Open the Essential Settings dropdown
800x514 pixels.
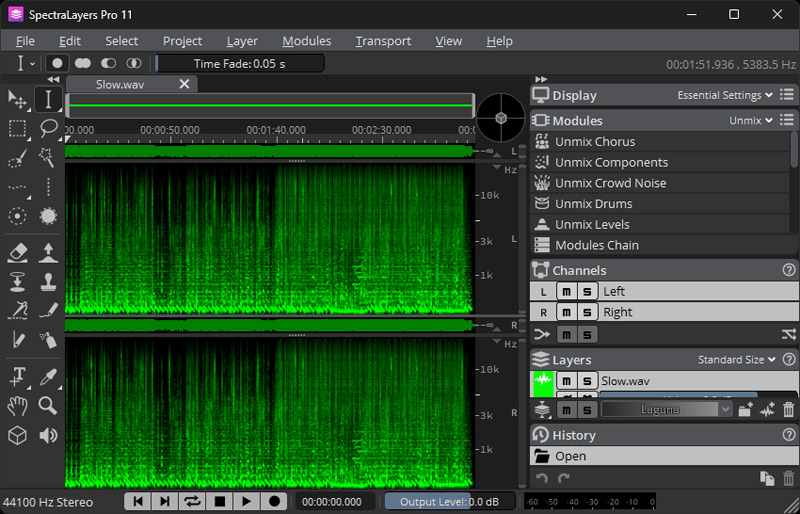coord(725,96)
